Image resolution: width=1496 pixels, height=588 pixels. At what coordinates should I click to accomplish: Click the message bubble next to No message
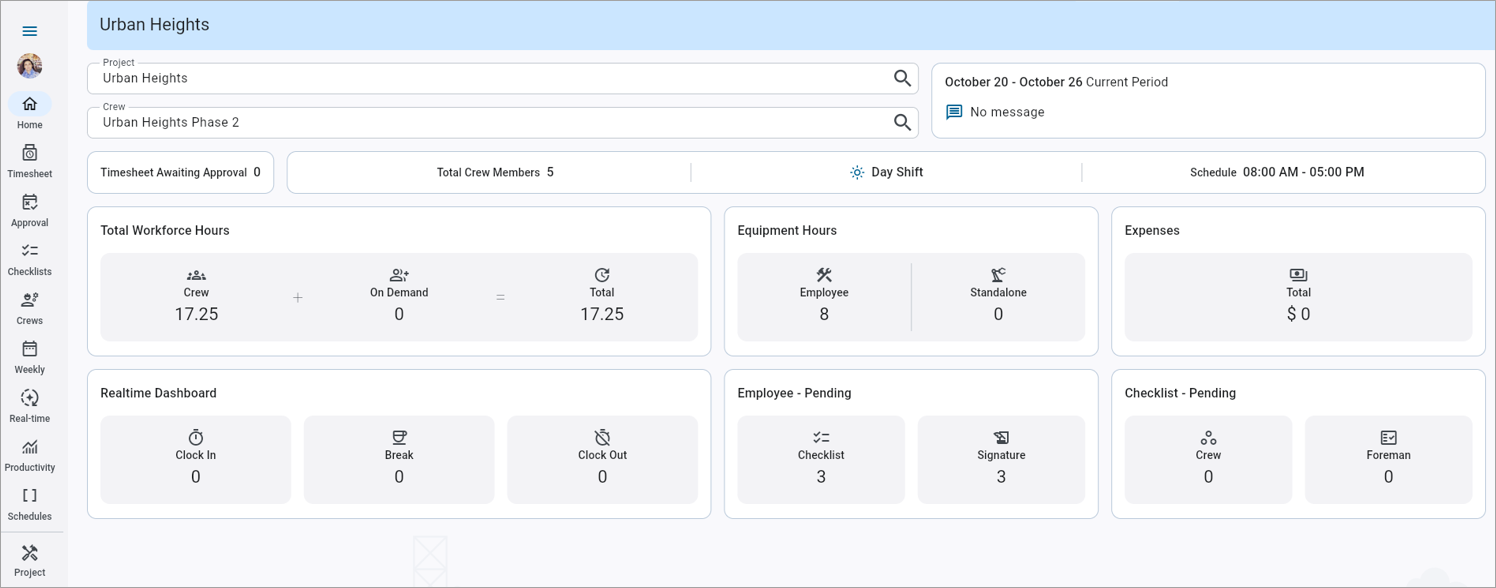pos(952,112)
